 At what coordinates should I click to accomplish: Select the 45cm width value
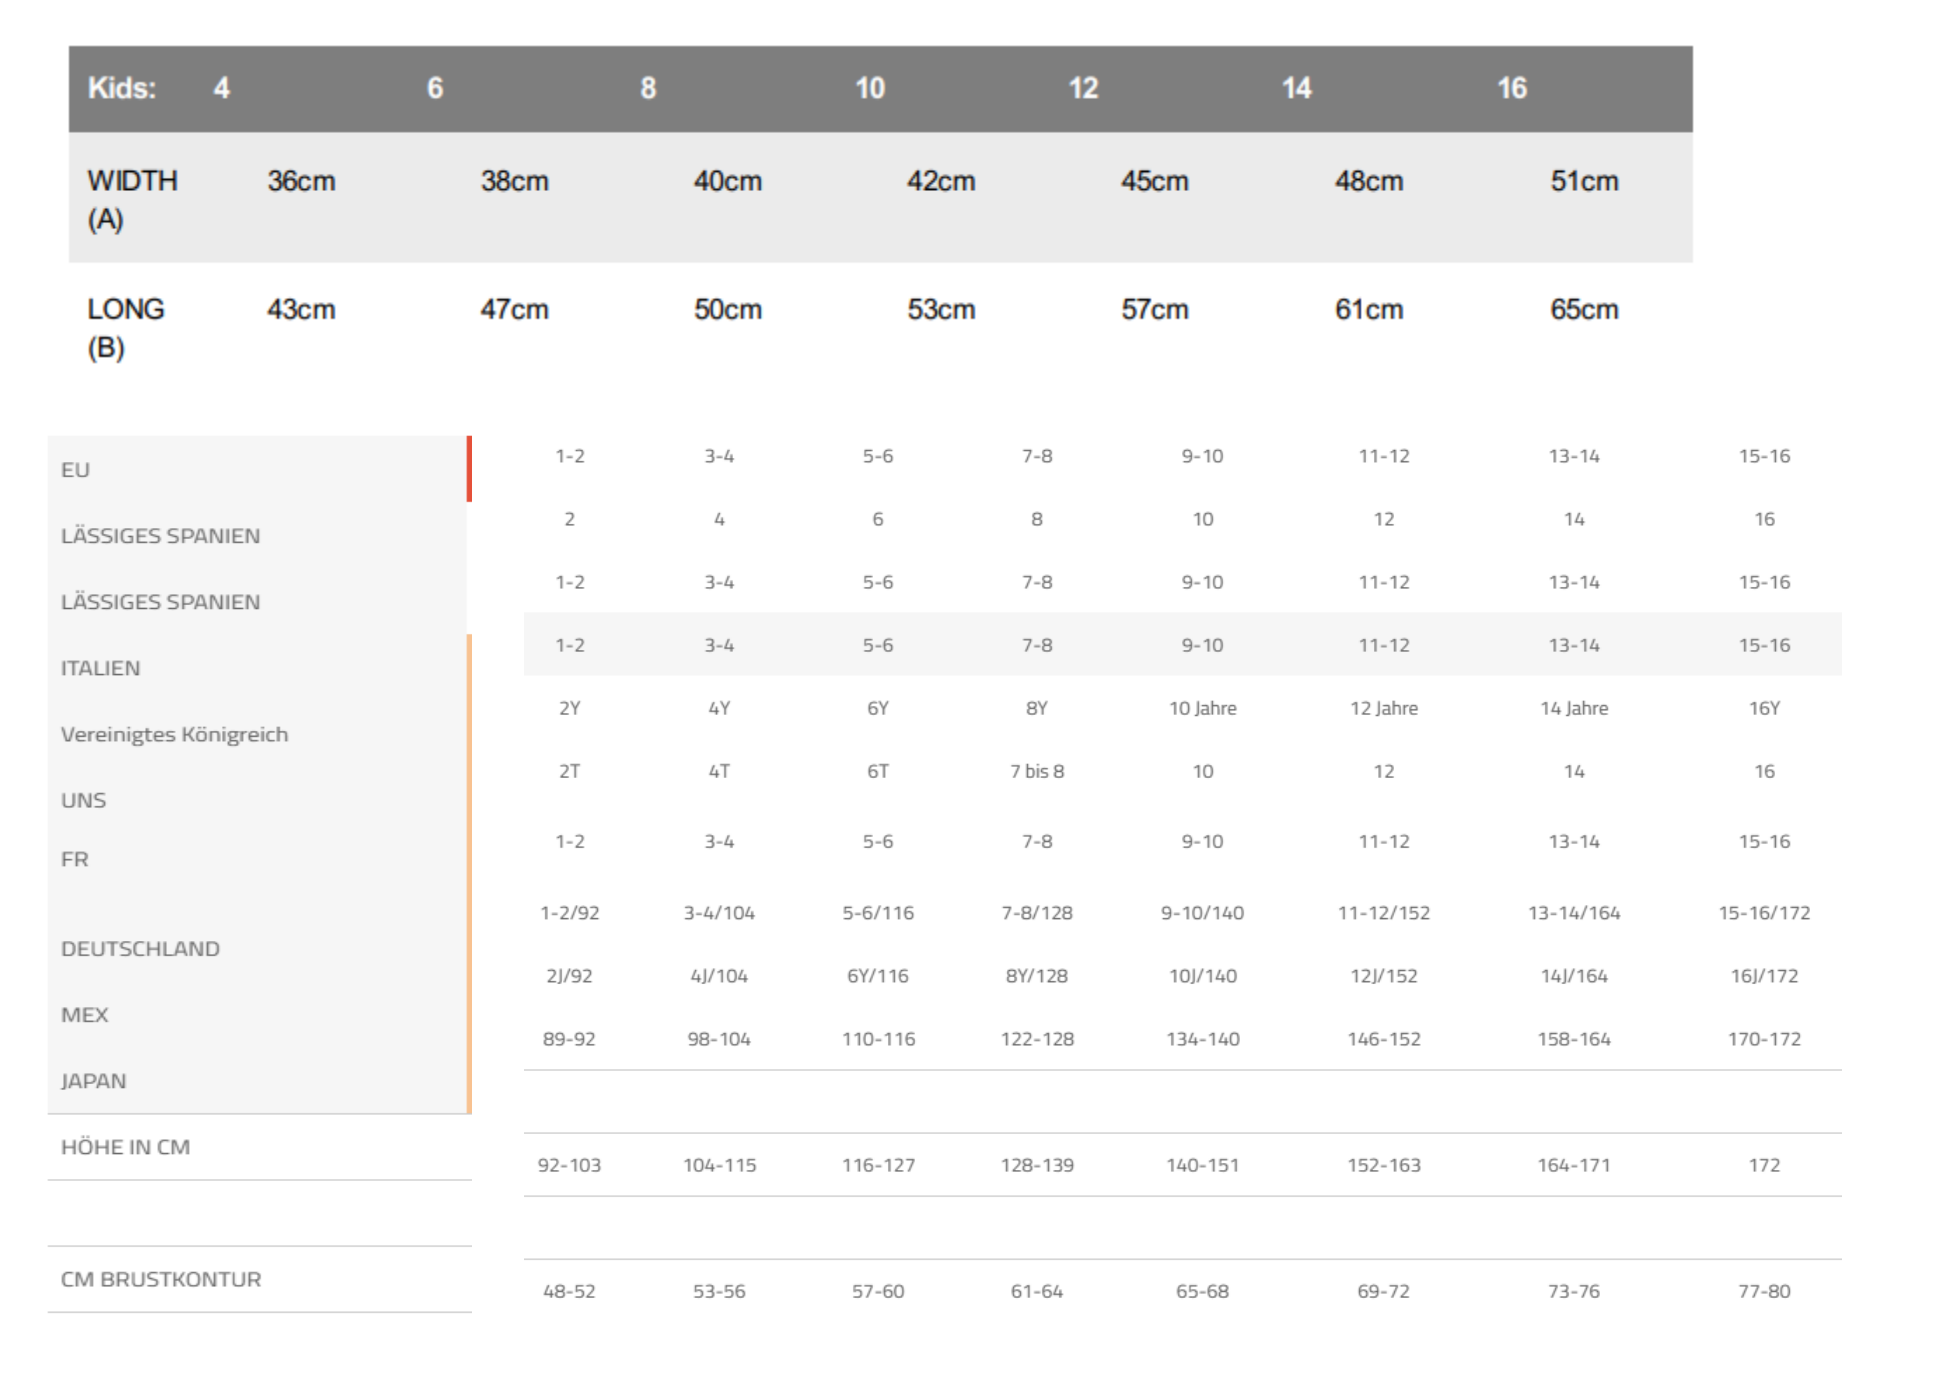[1155, 181]
